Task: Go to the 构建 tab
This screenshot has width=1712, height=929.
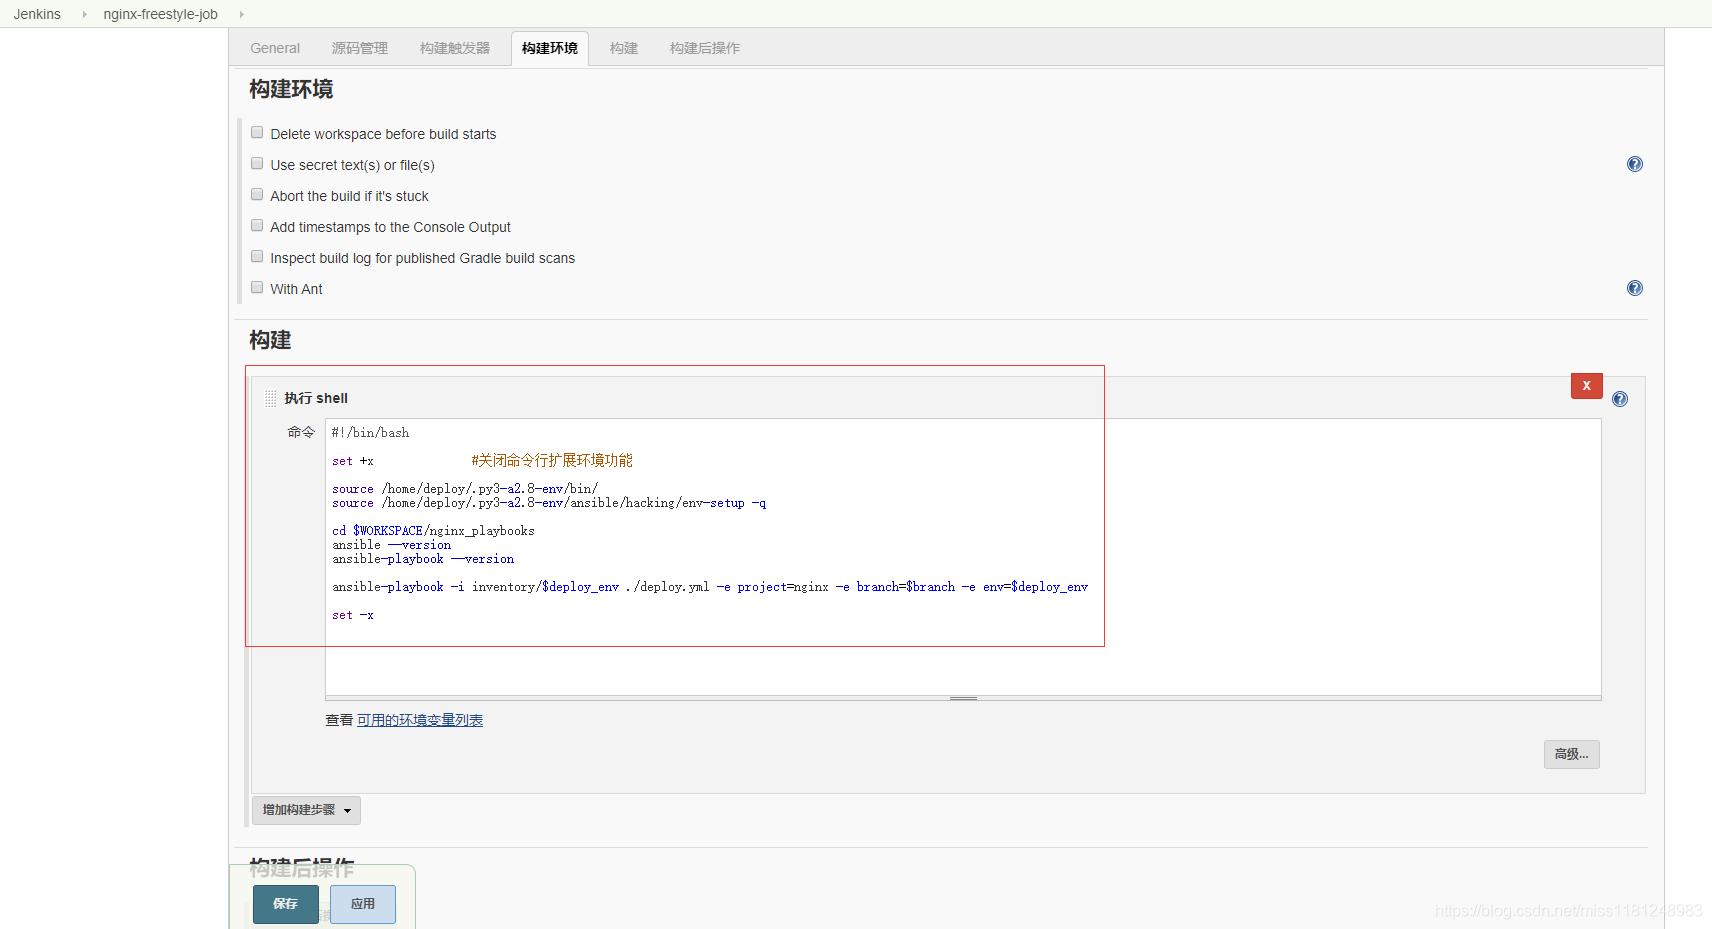Action: pos(624,48)
